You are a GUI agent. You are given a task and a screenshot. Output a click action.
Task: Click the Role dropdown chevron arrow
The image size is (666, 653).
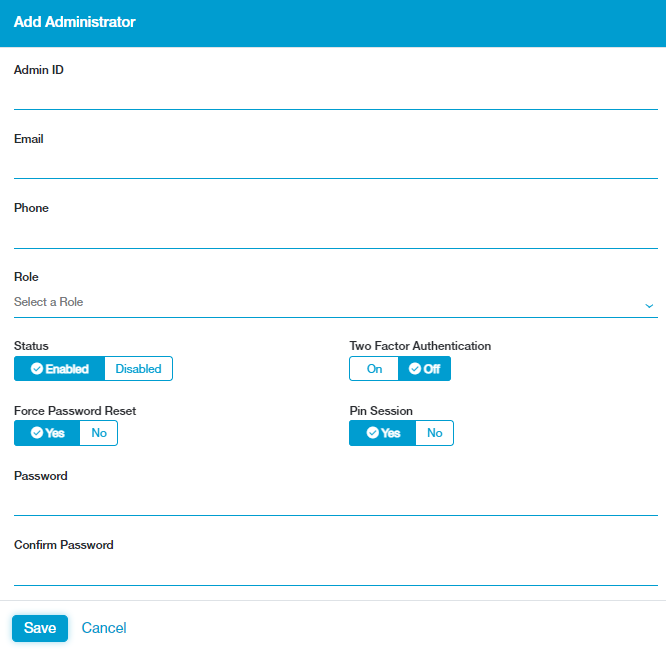pos(648,304)
